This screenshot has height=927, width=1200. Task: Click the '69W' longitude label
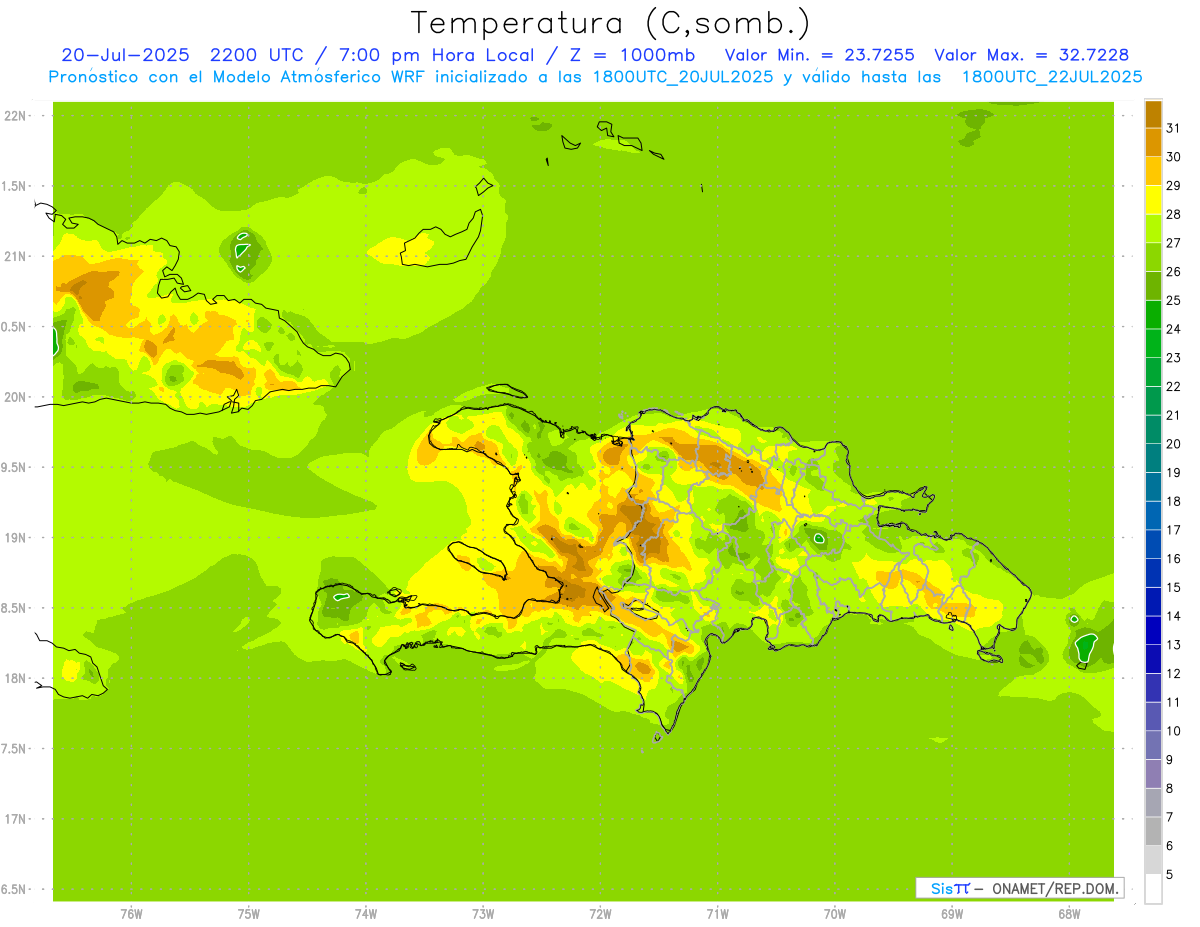(952, 914)
